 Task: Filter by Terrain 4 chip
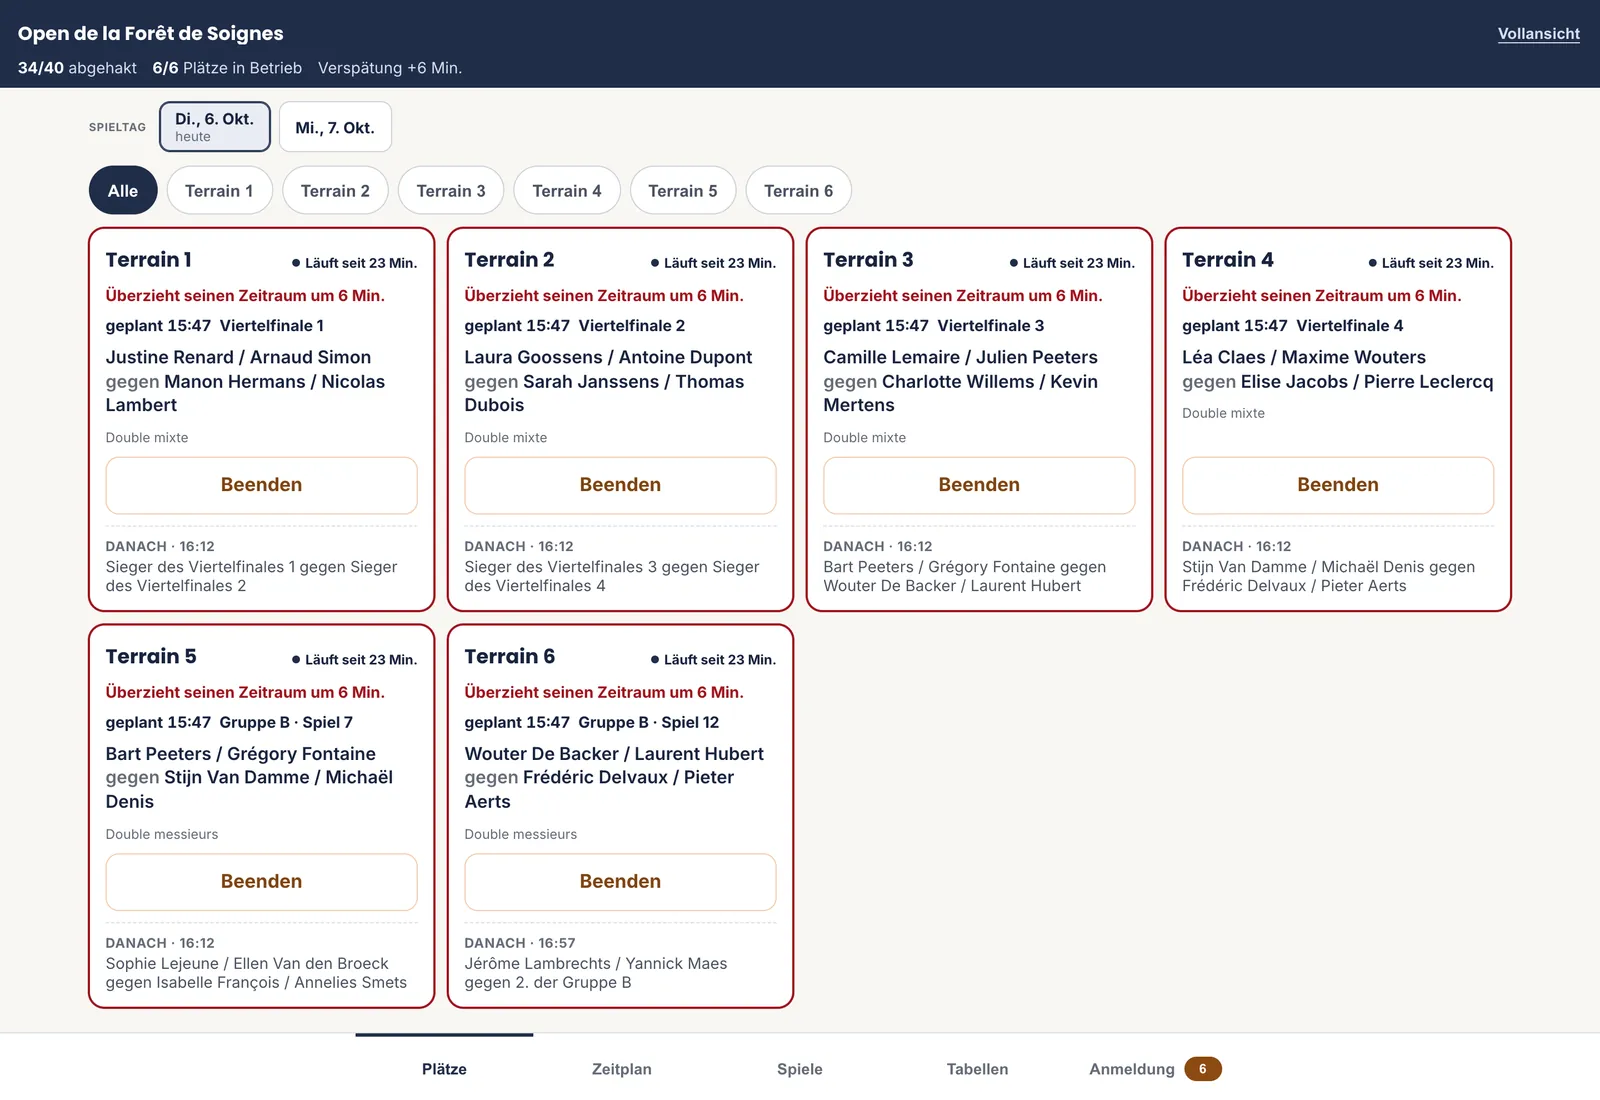pyautogui.click(x=567, y=190)
